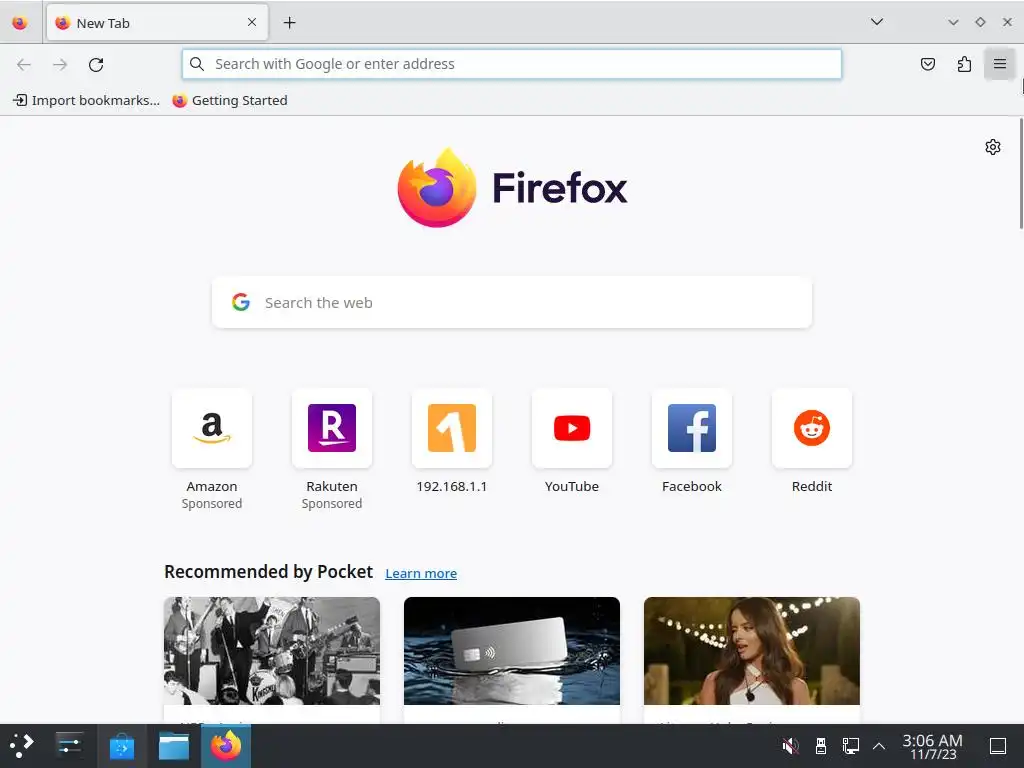1024x768 pixels.
Task: Open Dolphin file manager from taskbar
Action: point(174,746)
